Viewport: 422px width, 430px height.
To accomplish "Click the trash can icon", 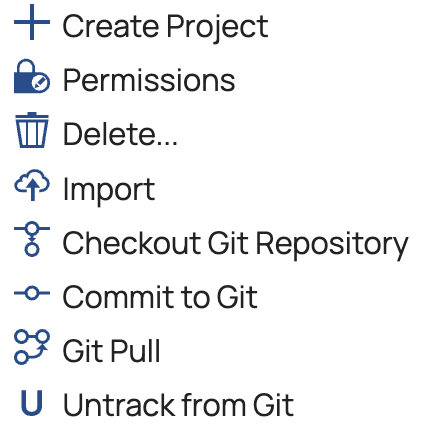I will pyautogui.click(x=32, y=130).
